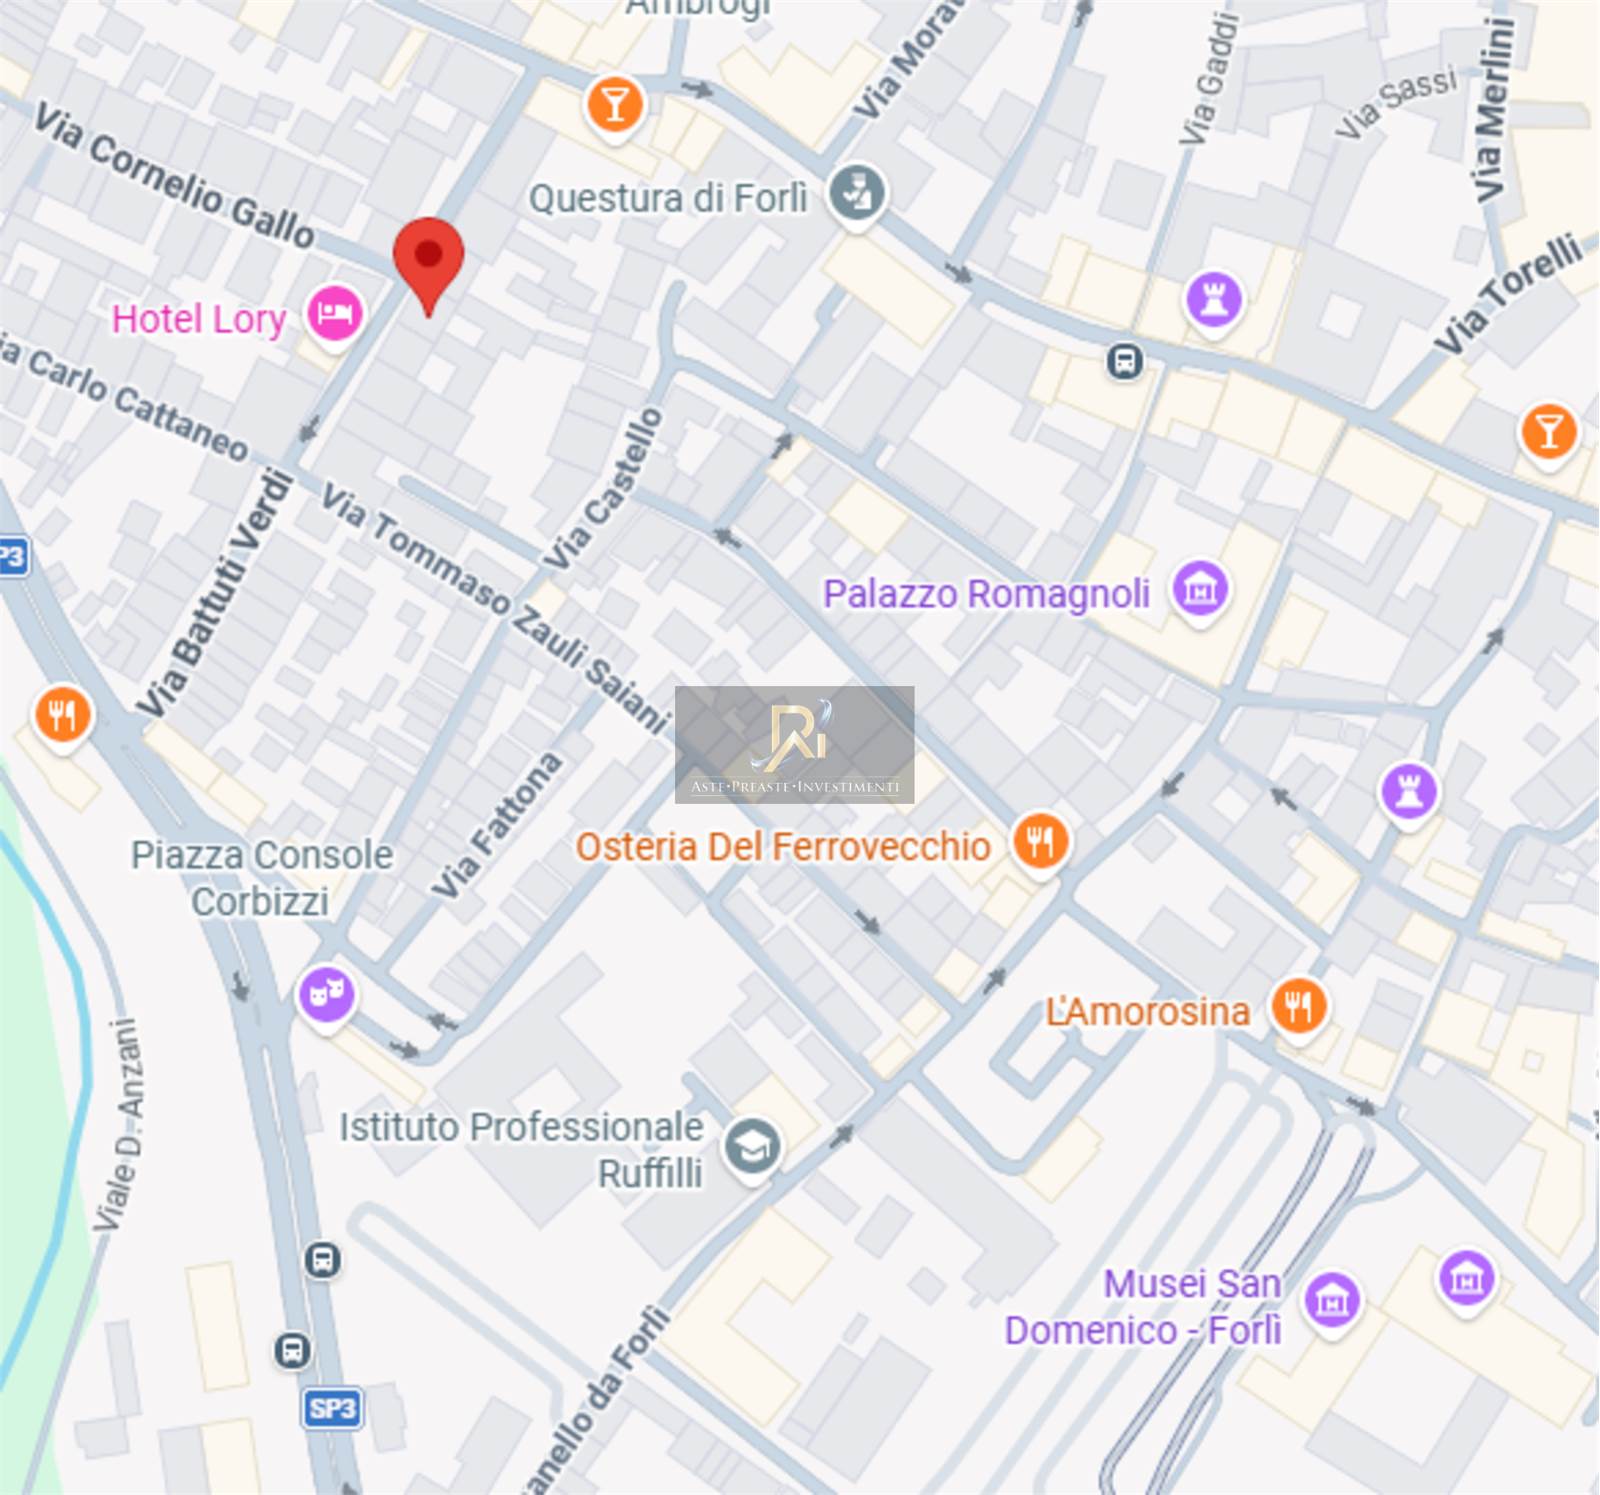
Task: Click the Questura di Forlì text label
Action: tap(668, 199)
